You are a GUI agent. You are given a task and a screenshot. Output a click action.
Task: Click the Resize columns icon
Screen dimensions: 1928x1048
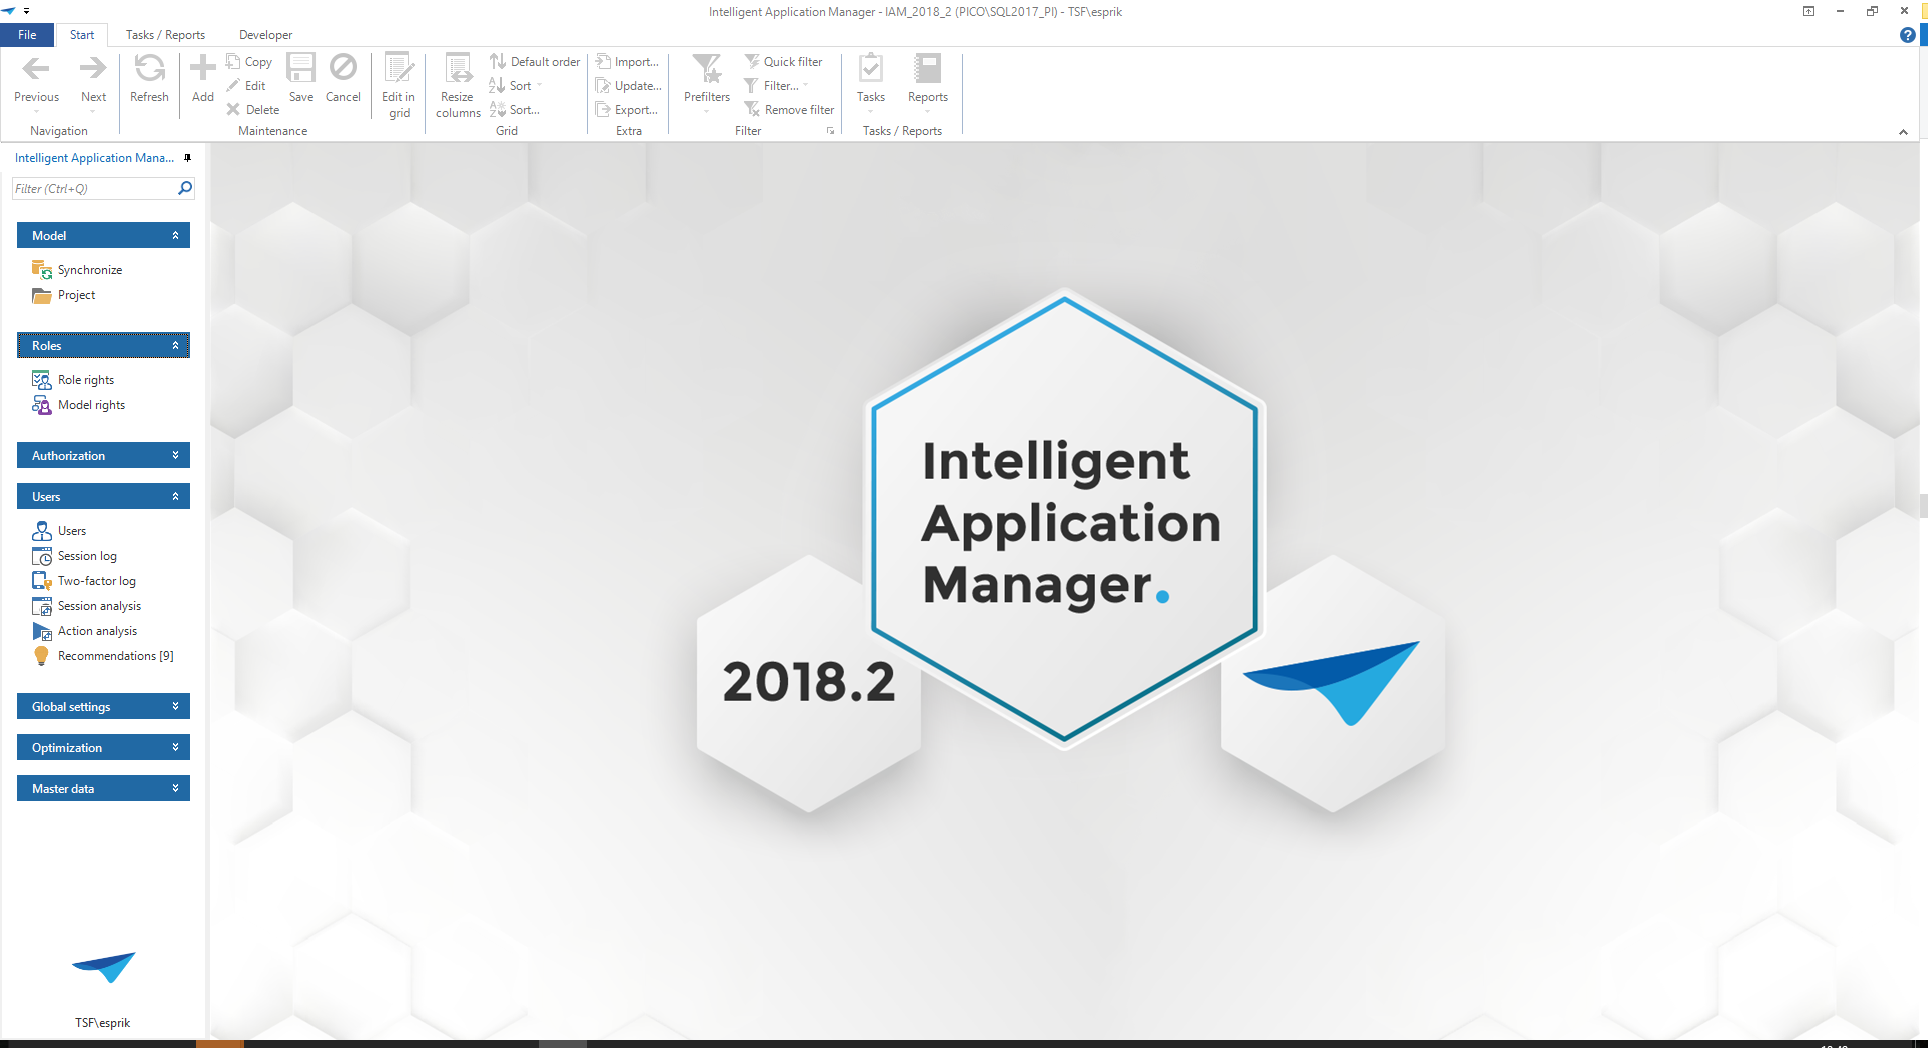pos(458,70)
